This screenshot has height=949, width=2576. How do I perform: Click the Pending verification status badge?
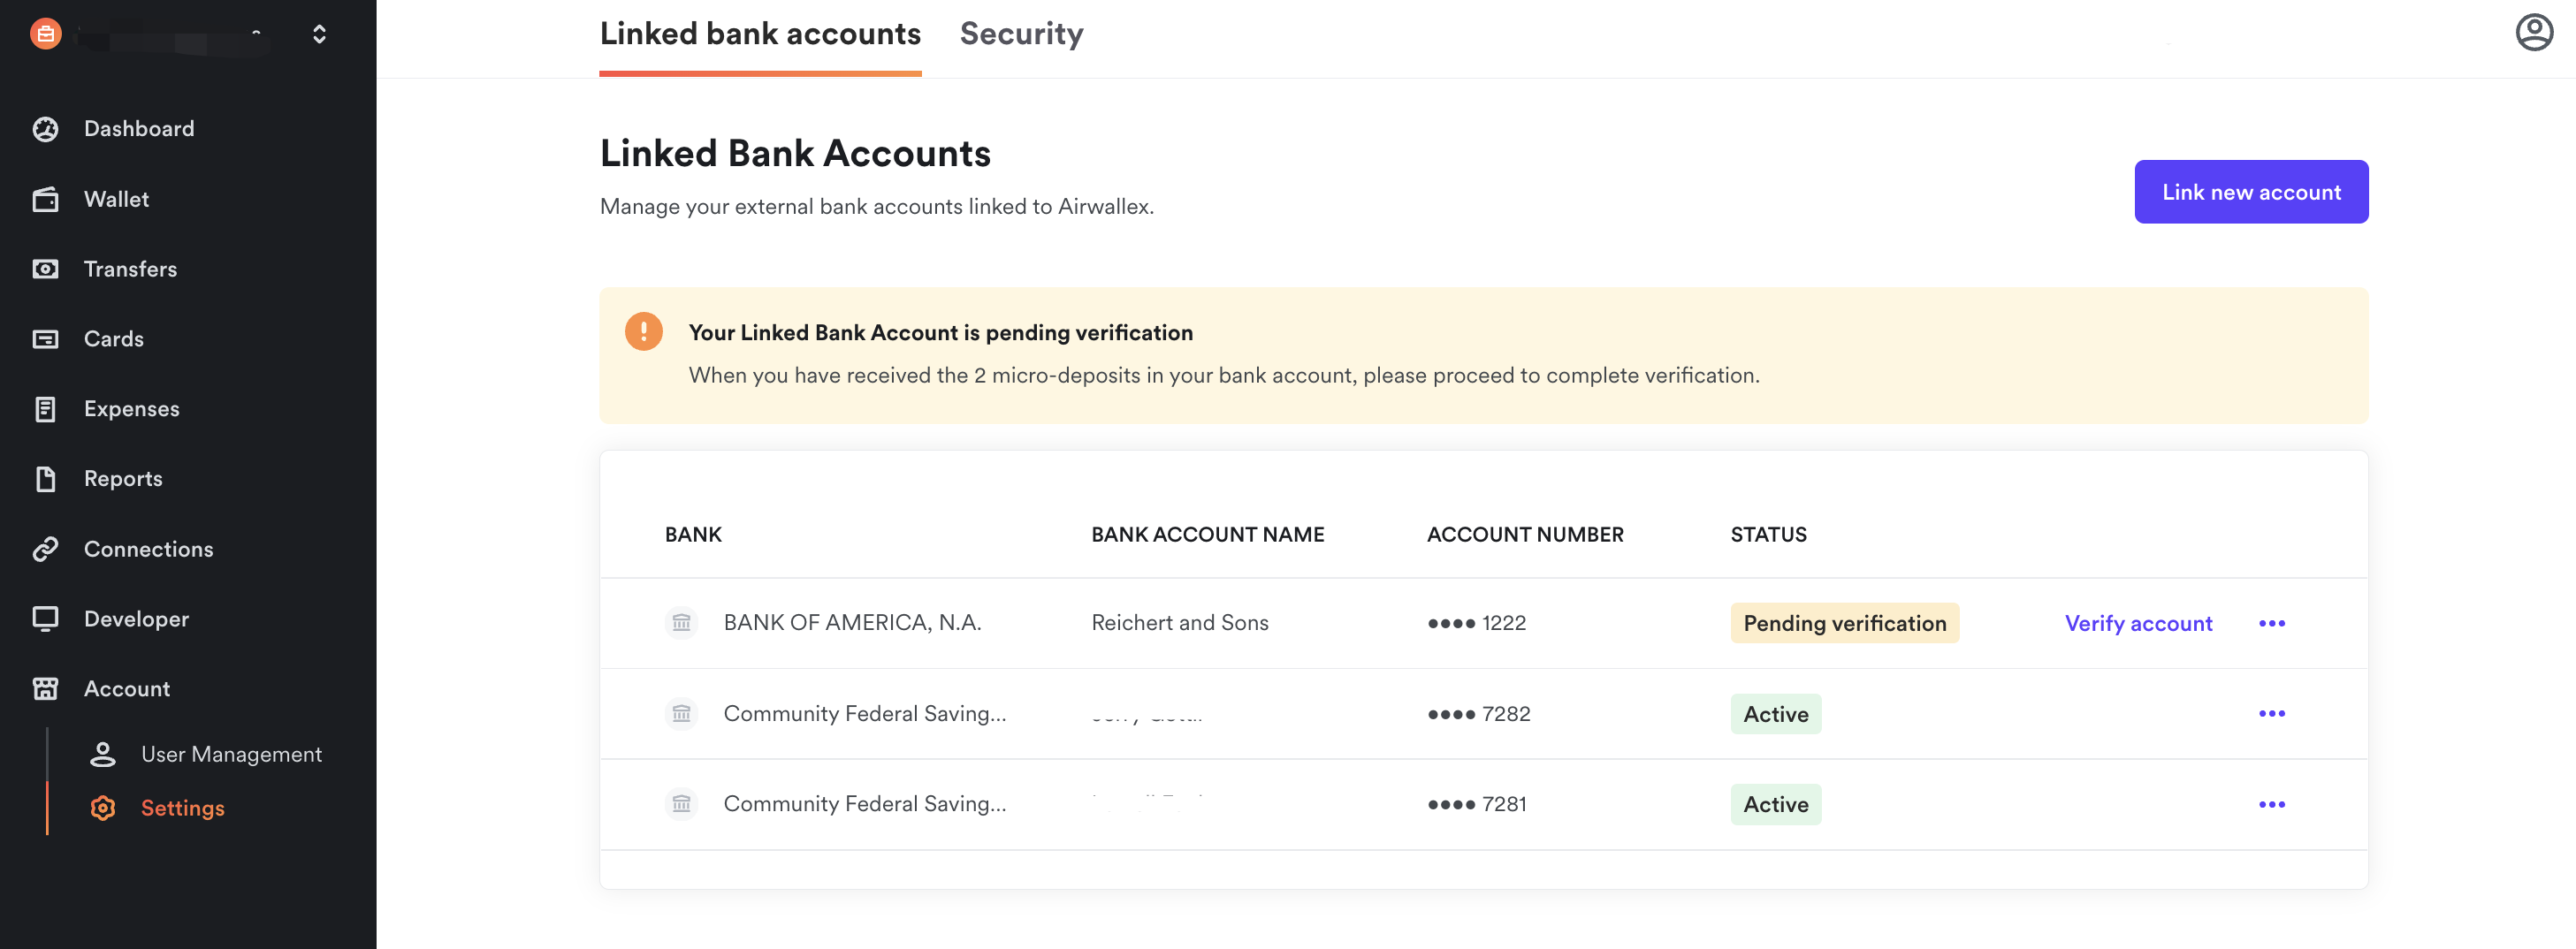pyautogui.click(x=1844, y=623)
